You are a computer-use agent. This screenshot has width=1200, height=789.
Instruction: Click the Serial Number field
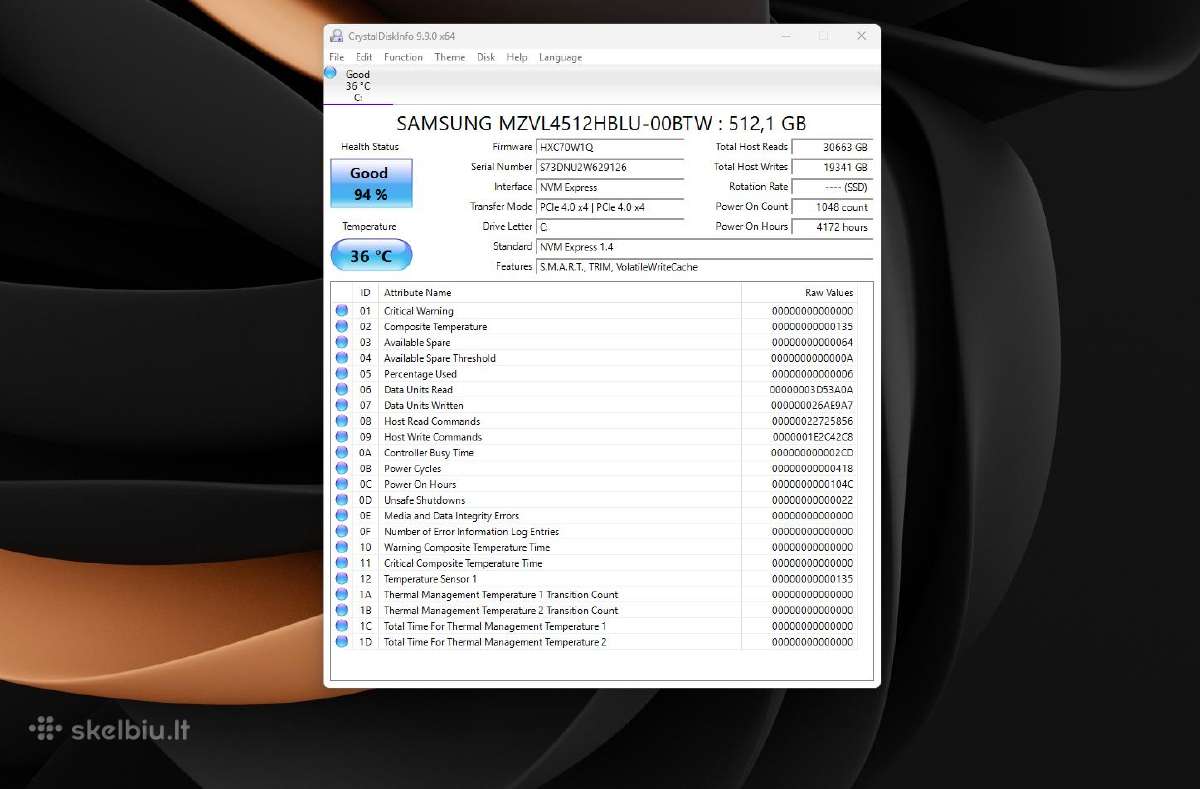pos(610,167)
